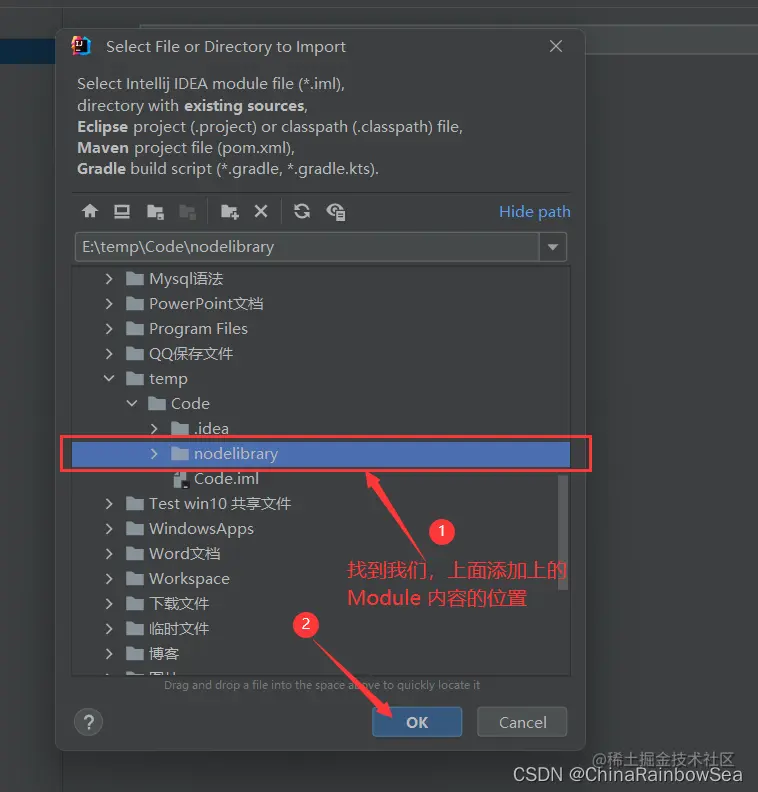Select Program Files in the tree
Screen dimensions: 758x792
coord(198,329)
